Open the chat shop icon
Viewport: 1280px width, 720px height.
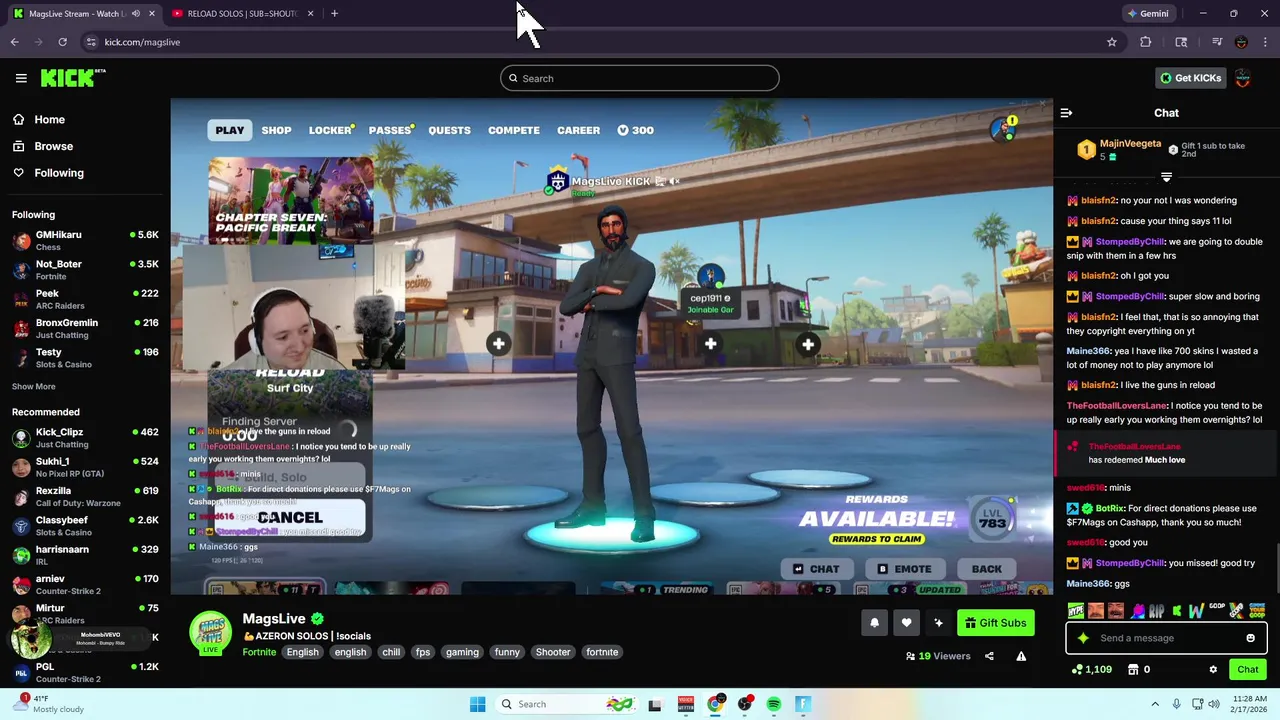1133,670
